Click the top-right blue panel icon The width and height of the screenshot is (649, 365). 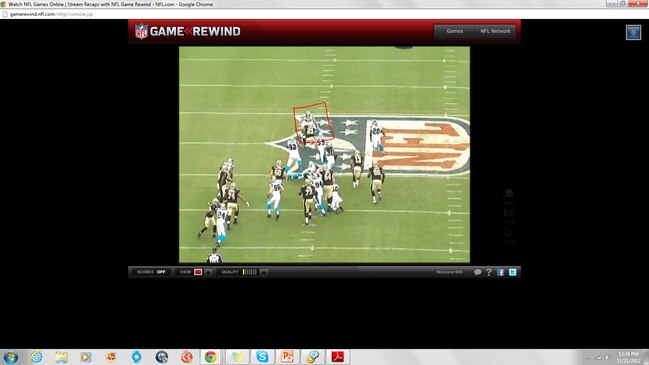(633, 32)
